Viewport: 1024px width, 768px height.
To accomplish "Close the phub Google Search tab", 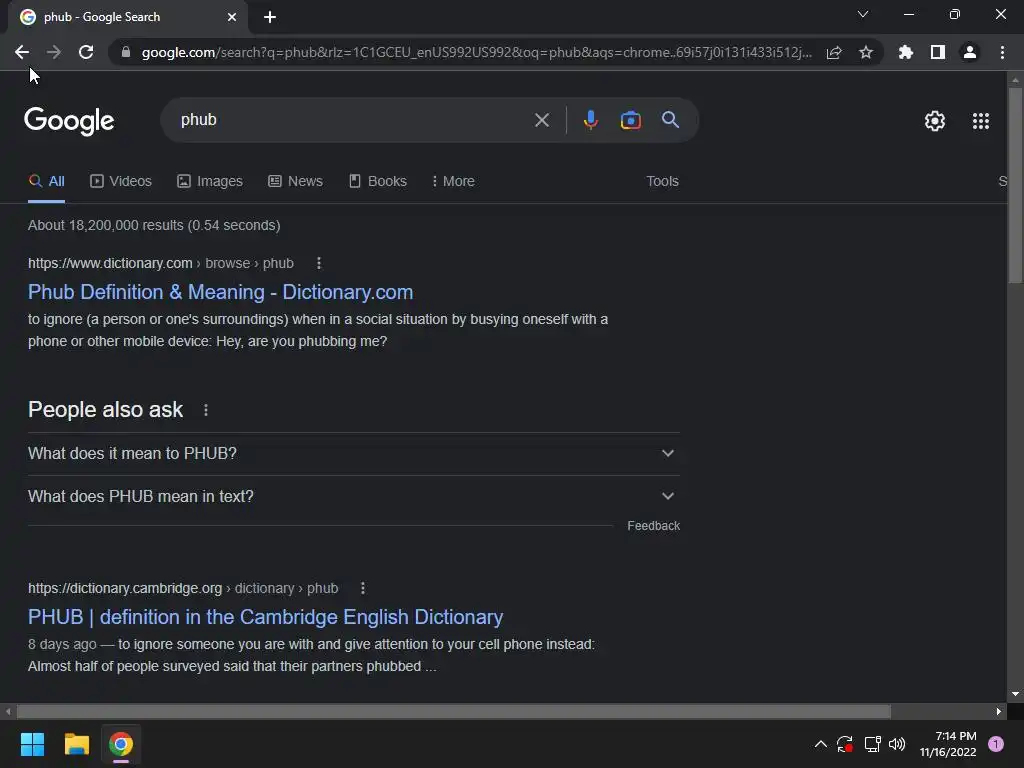I will click(232, 17).
